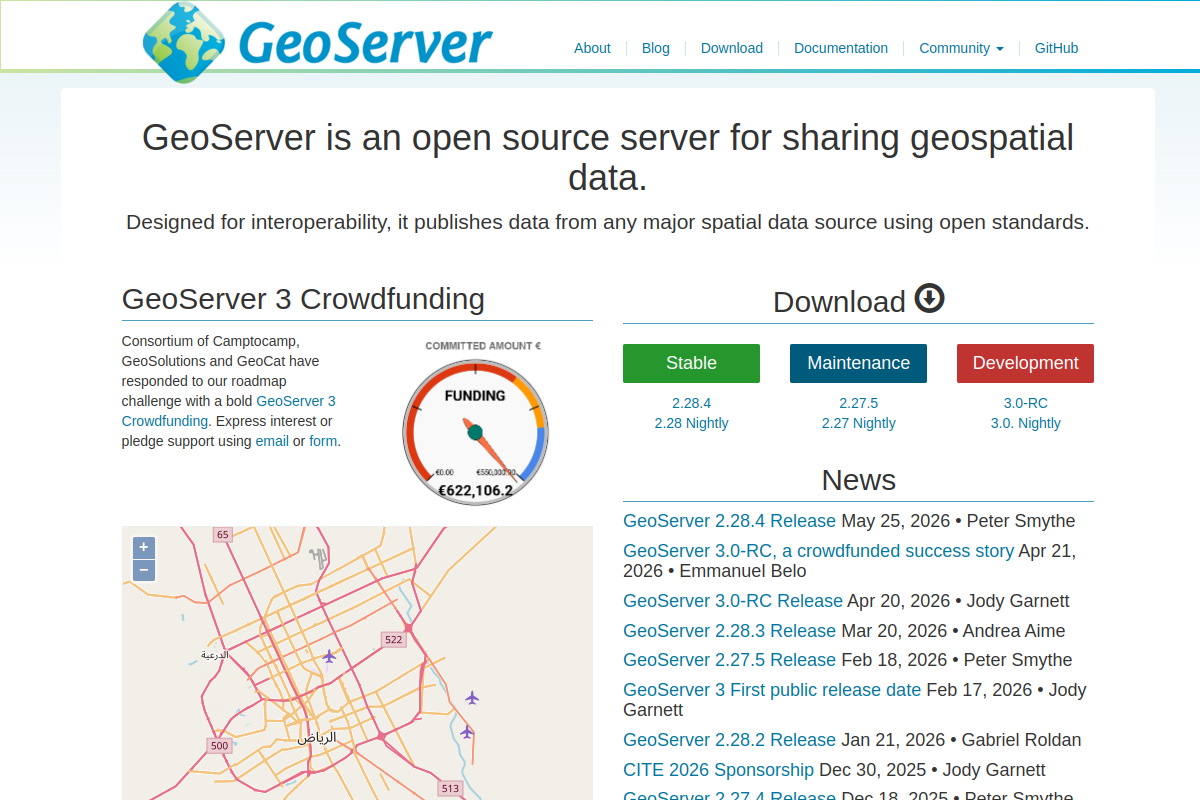Expand the Community dropdown menu
Viewport: 1200px width, 800px height.
[x=961, y=48]
